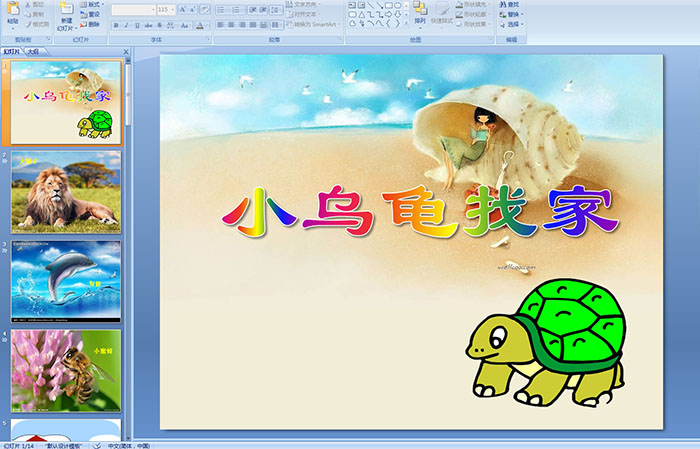Choose the oval shape in the gallery
700x449 pixels.
[397, 5]
